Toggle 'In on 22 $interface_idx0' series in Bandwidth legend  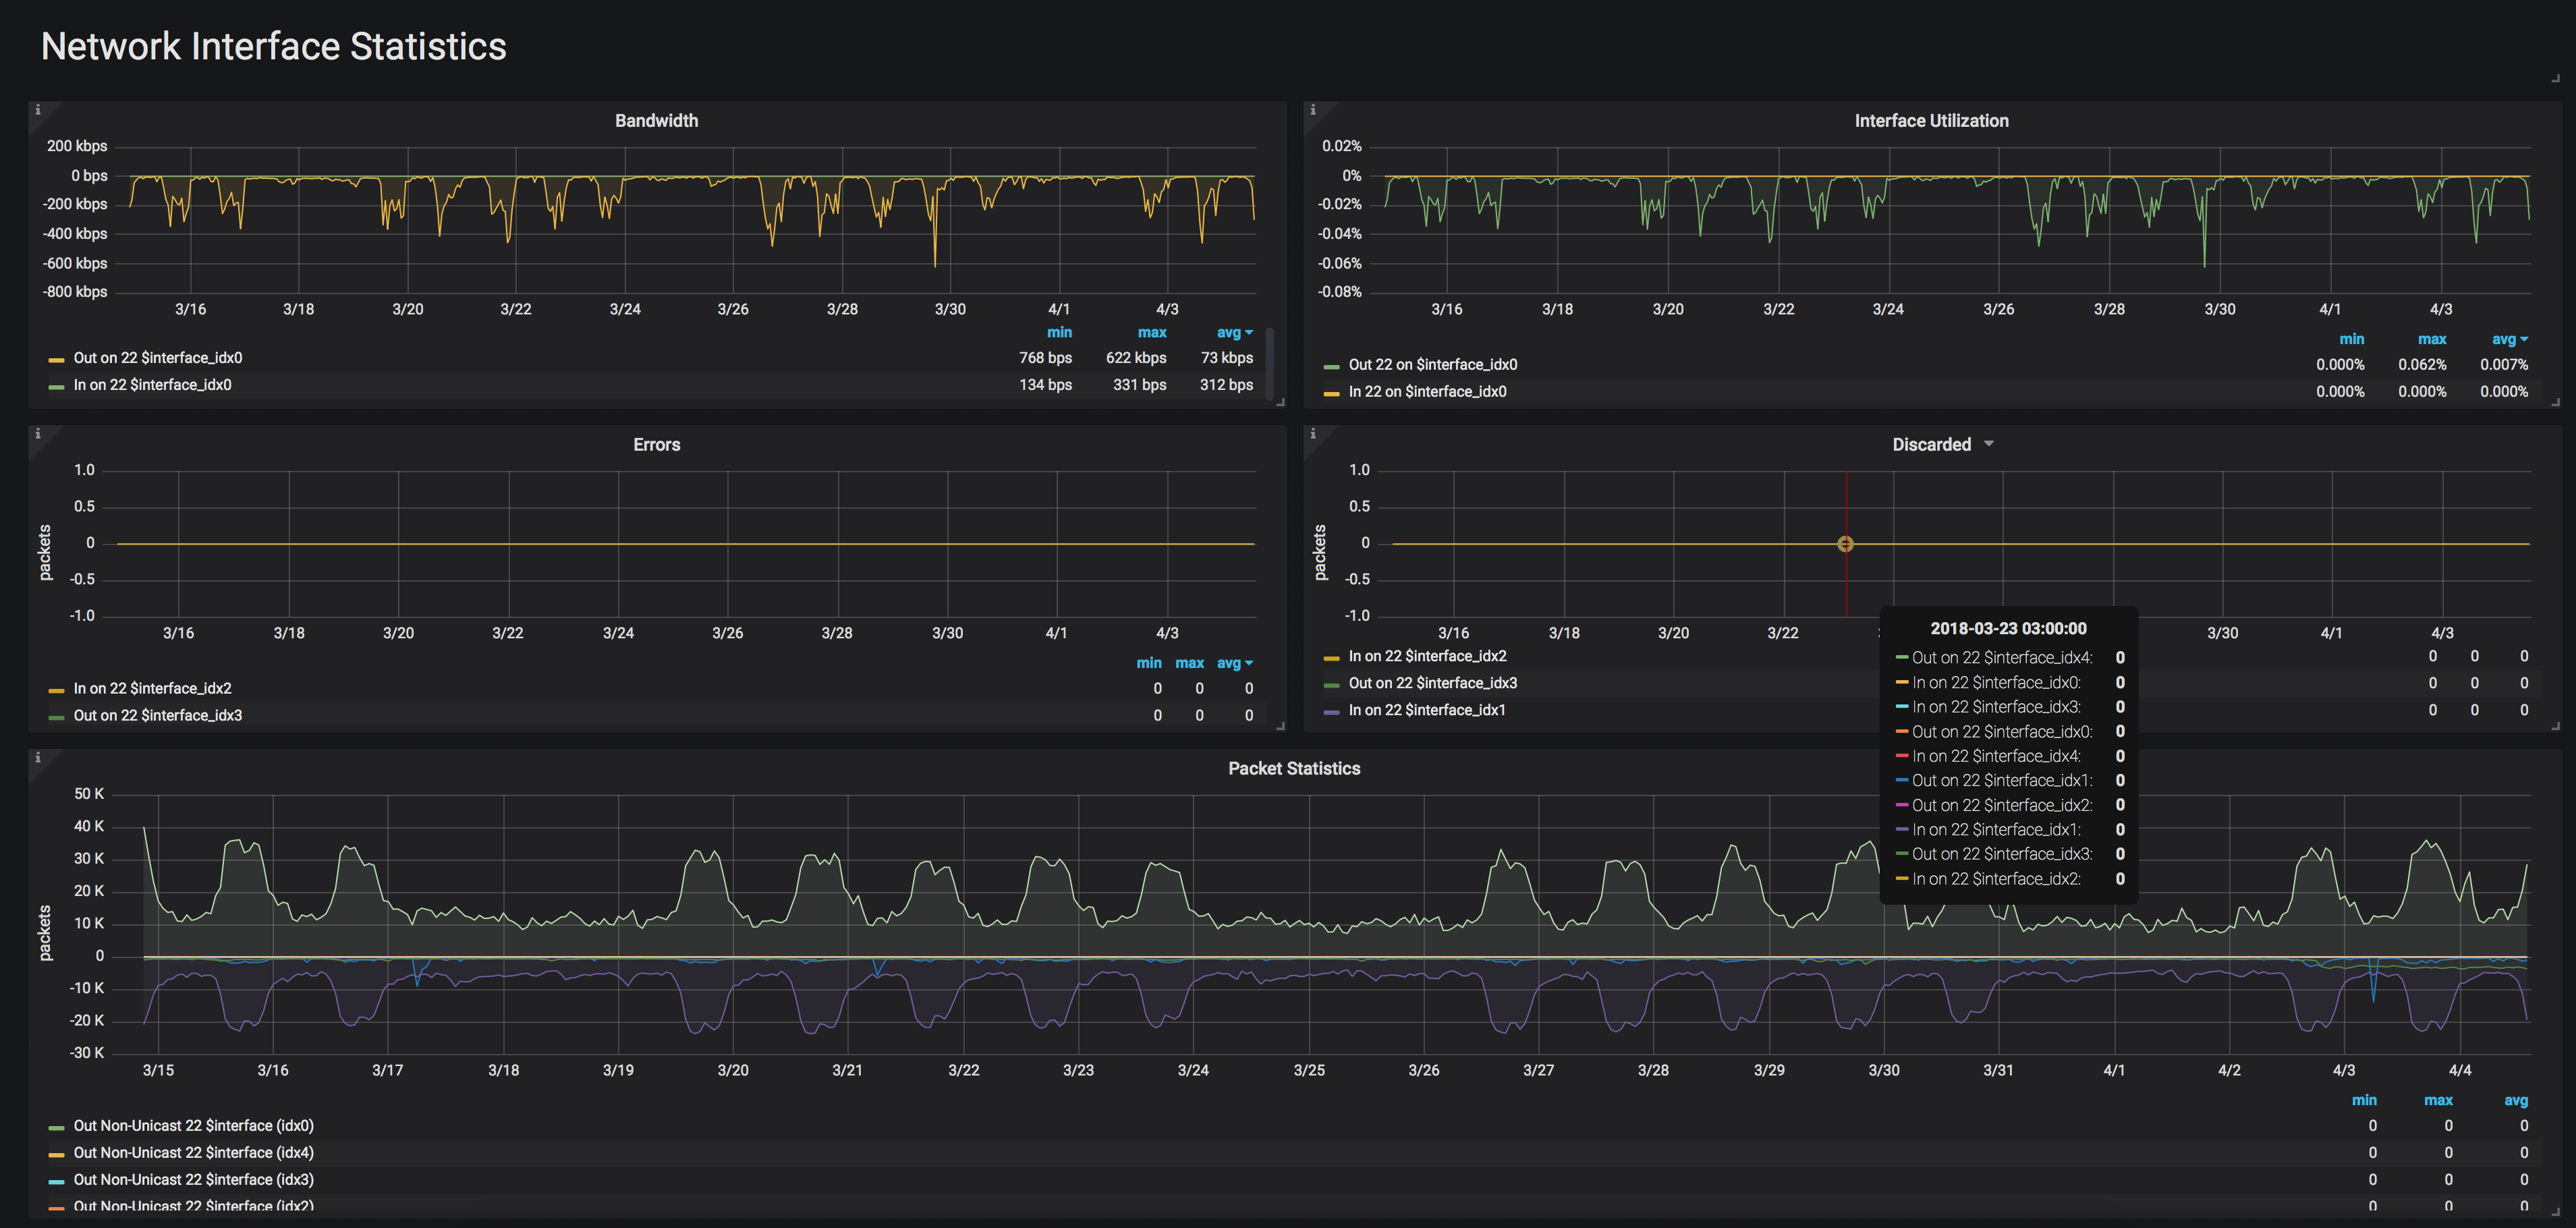coord(152,385)
